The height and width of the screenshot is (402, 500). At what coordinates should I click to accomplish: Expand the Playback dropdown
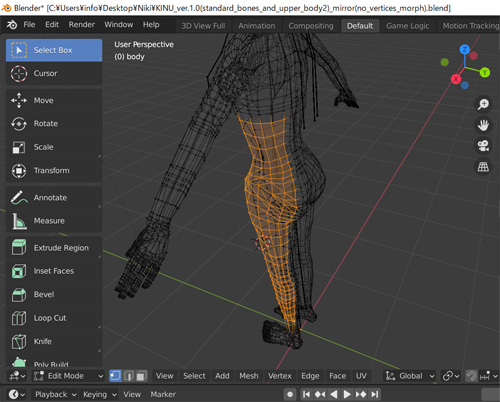coord(55,394)
